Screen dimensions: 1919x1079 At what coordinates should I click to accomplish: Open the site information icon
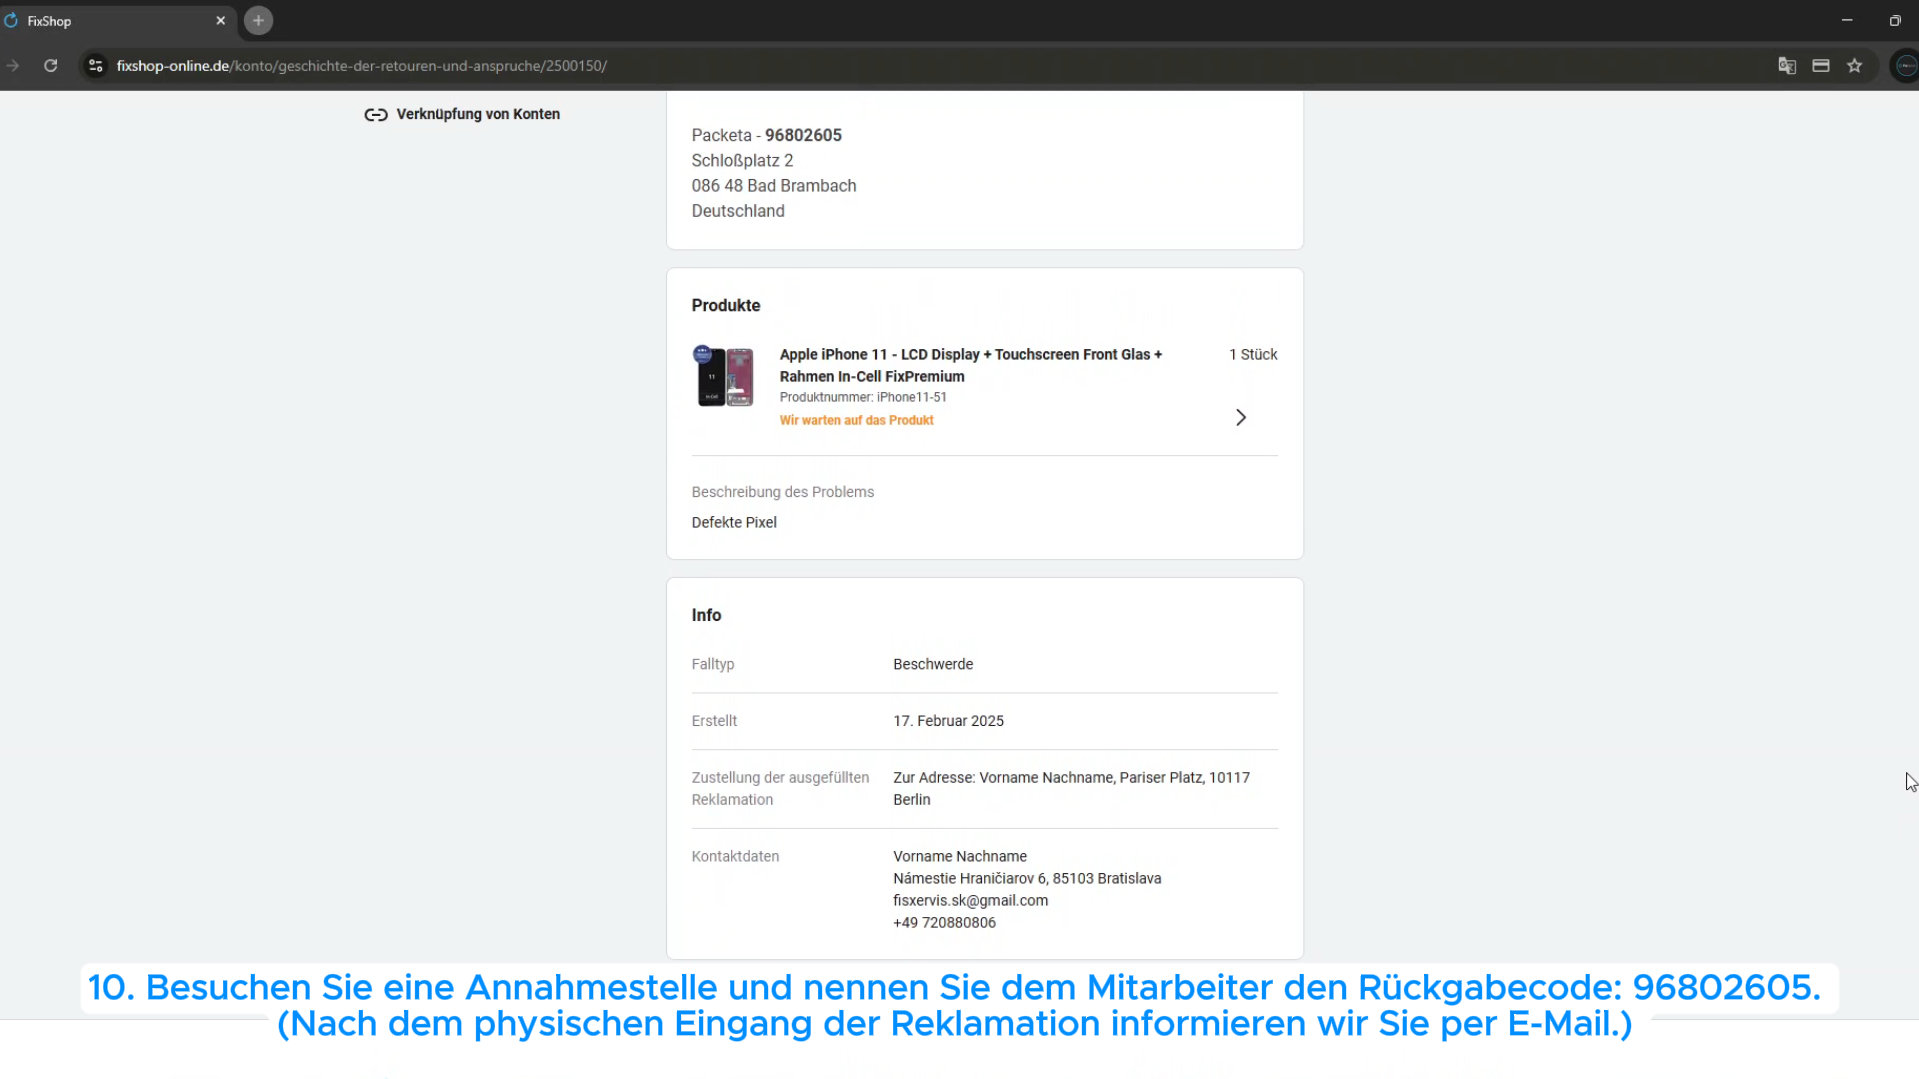(96, 66)
